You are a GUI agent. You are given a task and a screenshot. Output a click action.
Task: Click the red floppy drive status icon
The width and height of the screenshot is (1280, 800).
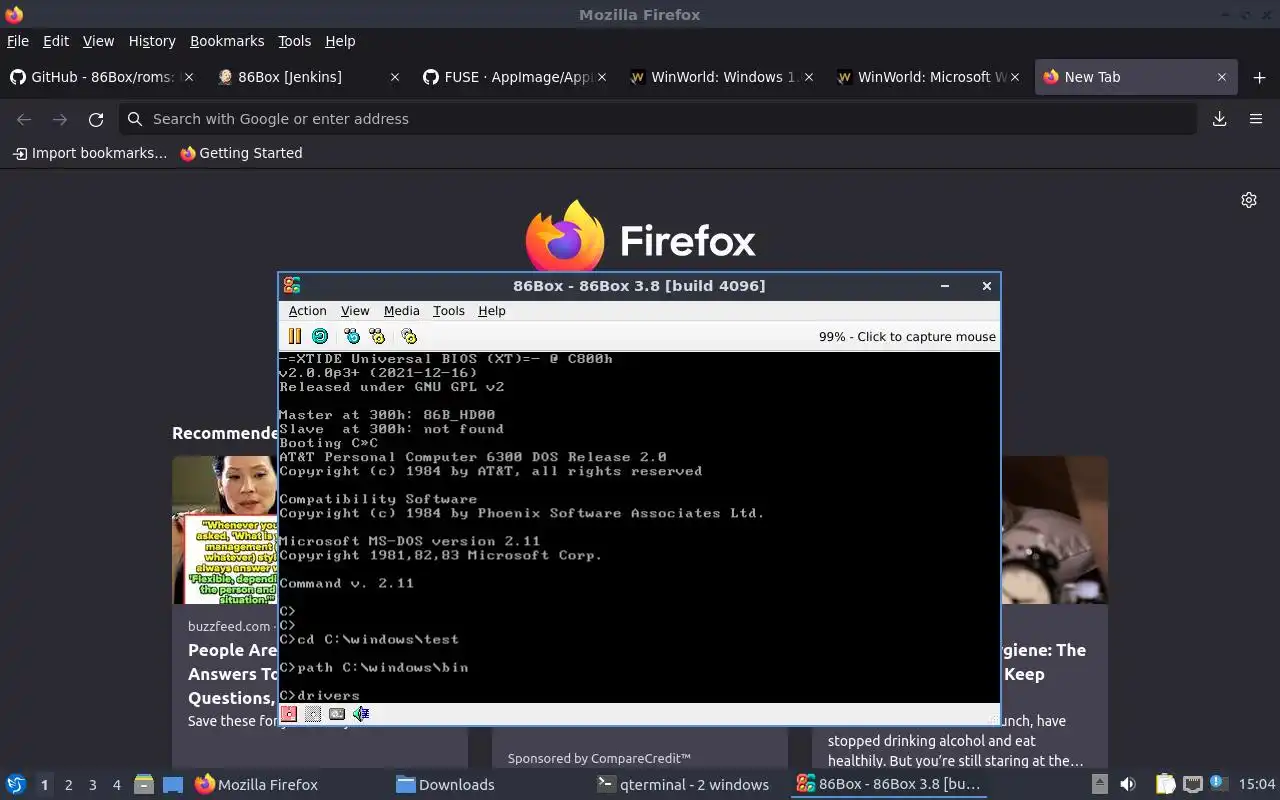point(289,714)
